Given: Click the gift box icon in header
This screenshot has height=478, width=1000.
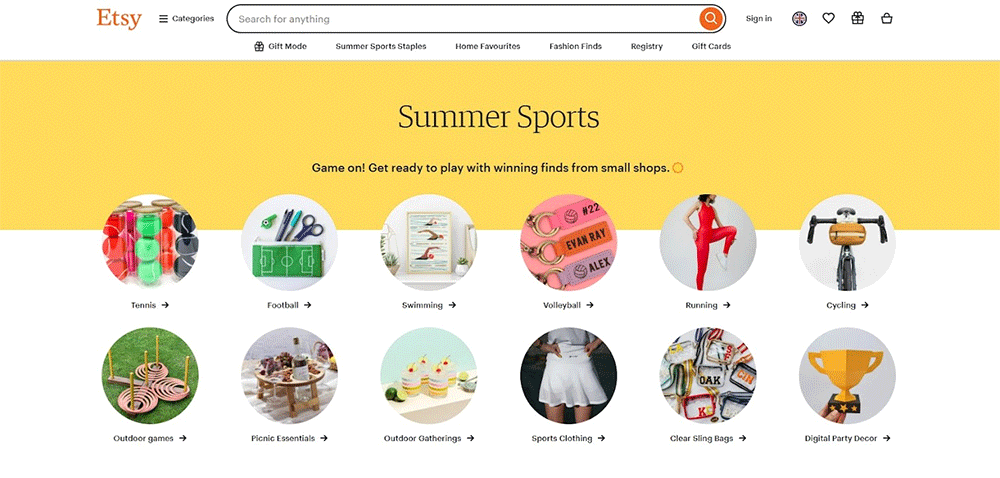Looking at the screenshot, I should click(x=858, y=18).
